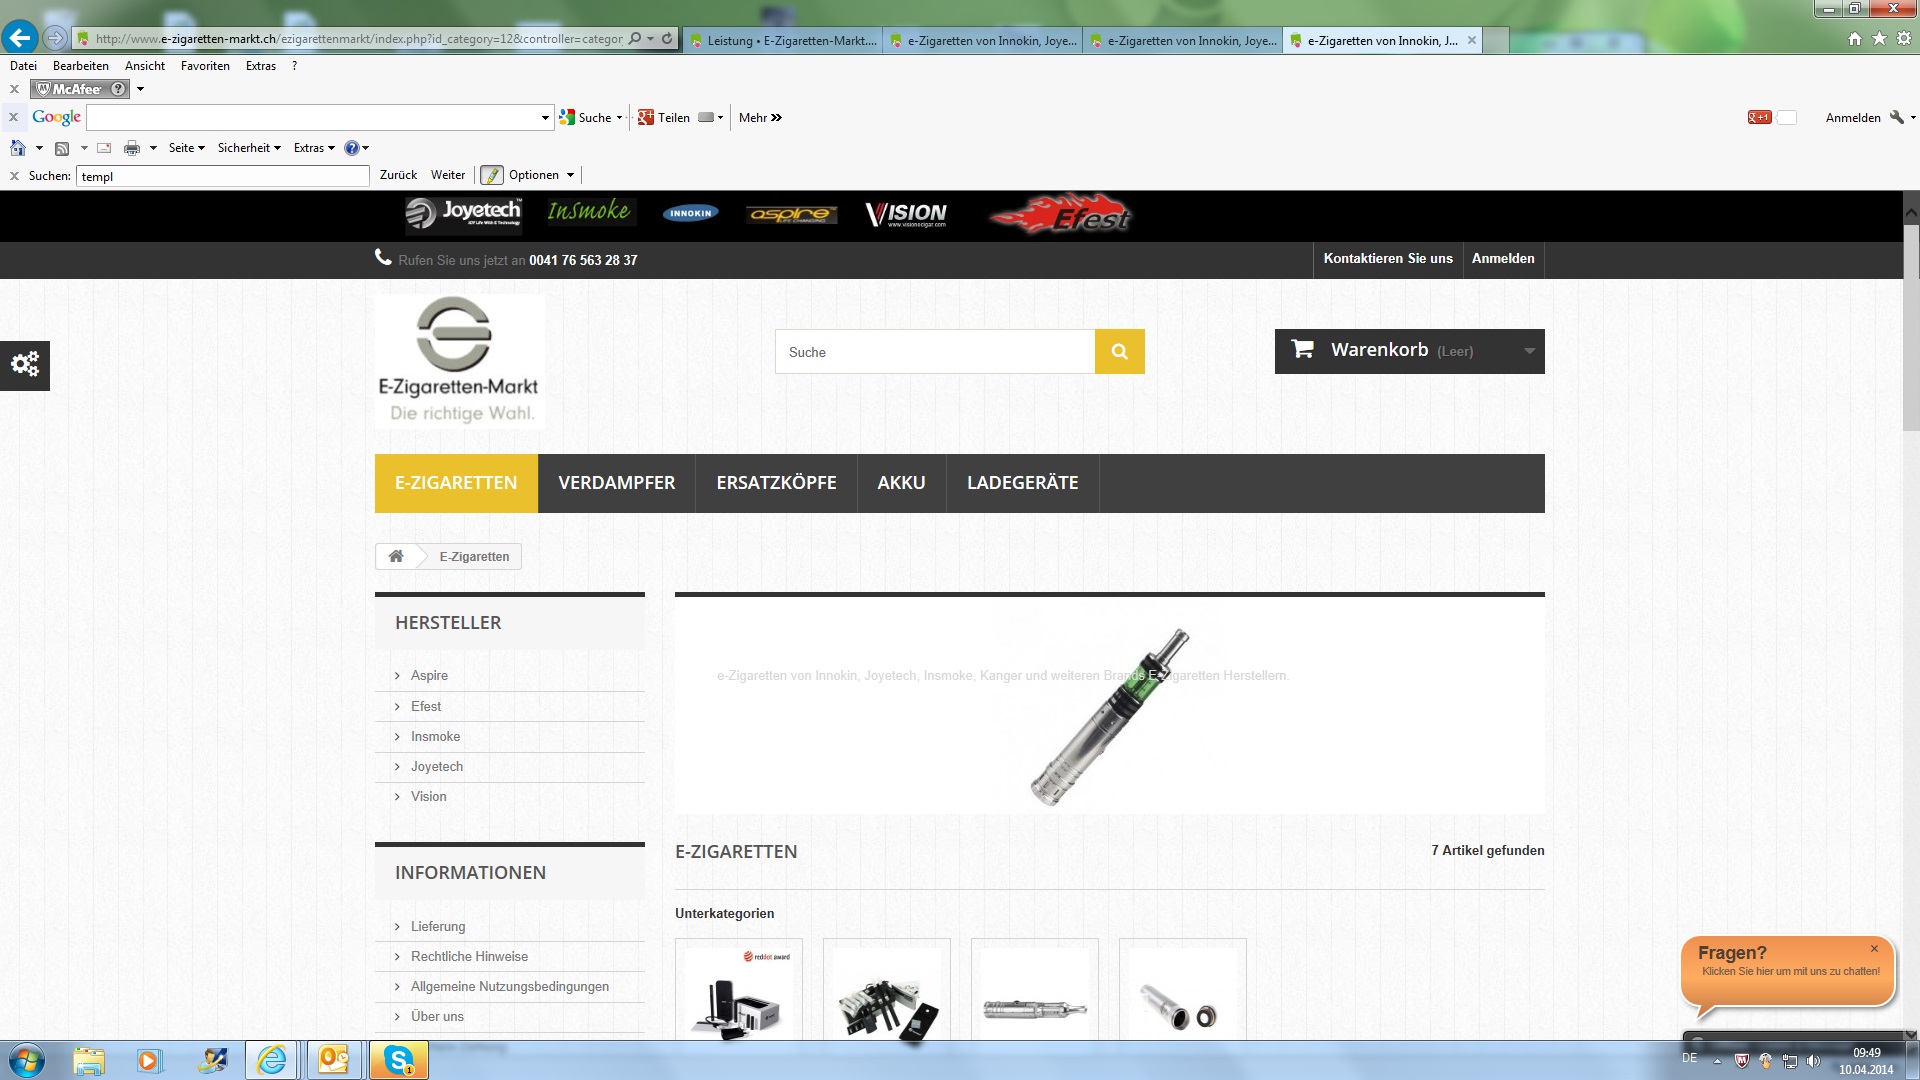The width and height of the screenshot is (1920, 1080).
Task: Click Kontaktieren Sie uns link
Action: click(x=1387, y=259)
